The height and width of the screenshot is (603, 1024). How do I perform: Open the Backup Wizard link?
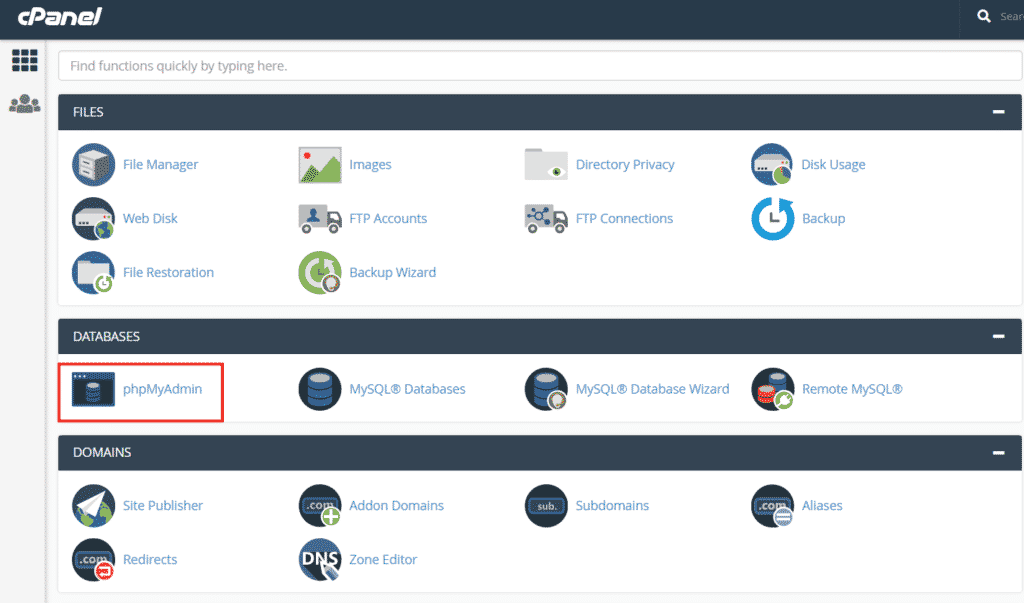pos(392,272)
